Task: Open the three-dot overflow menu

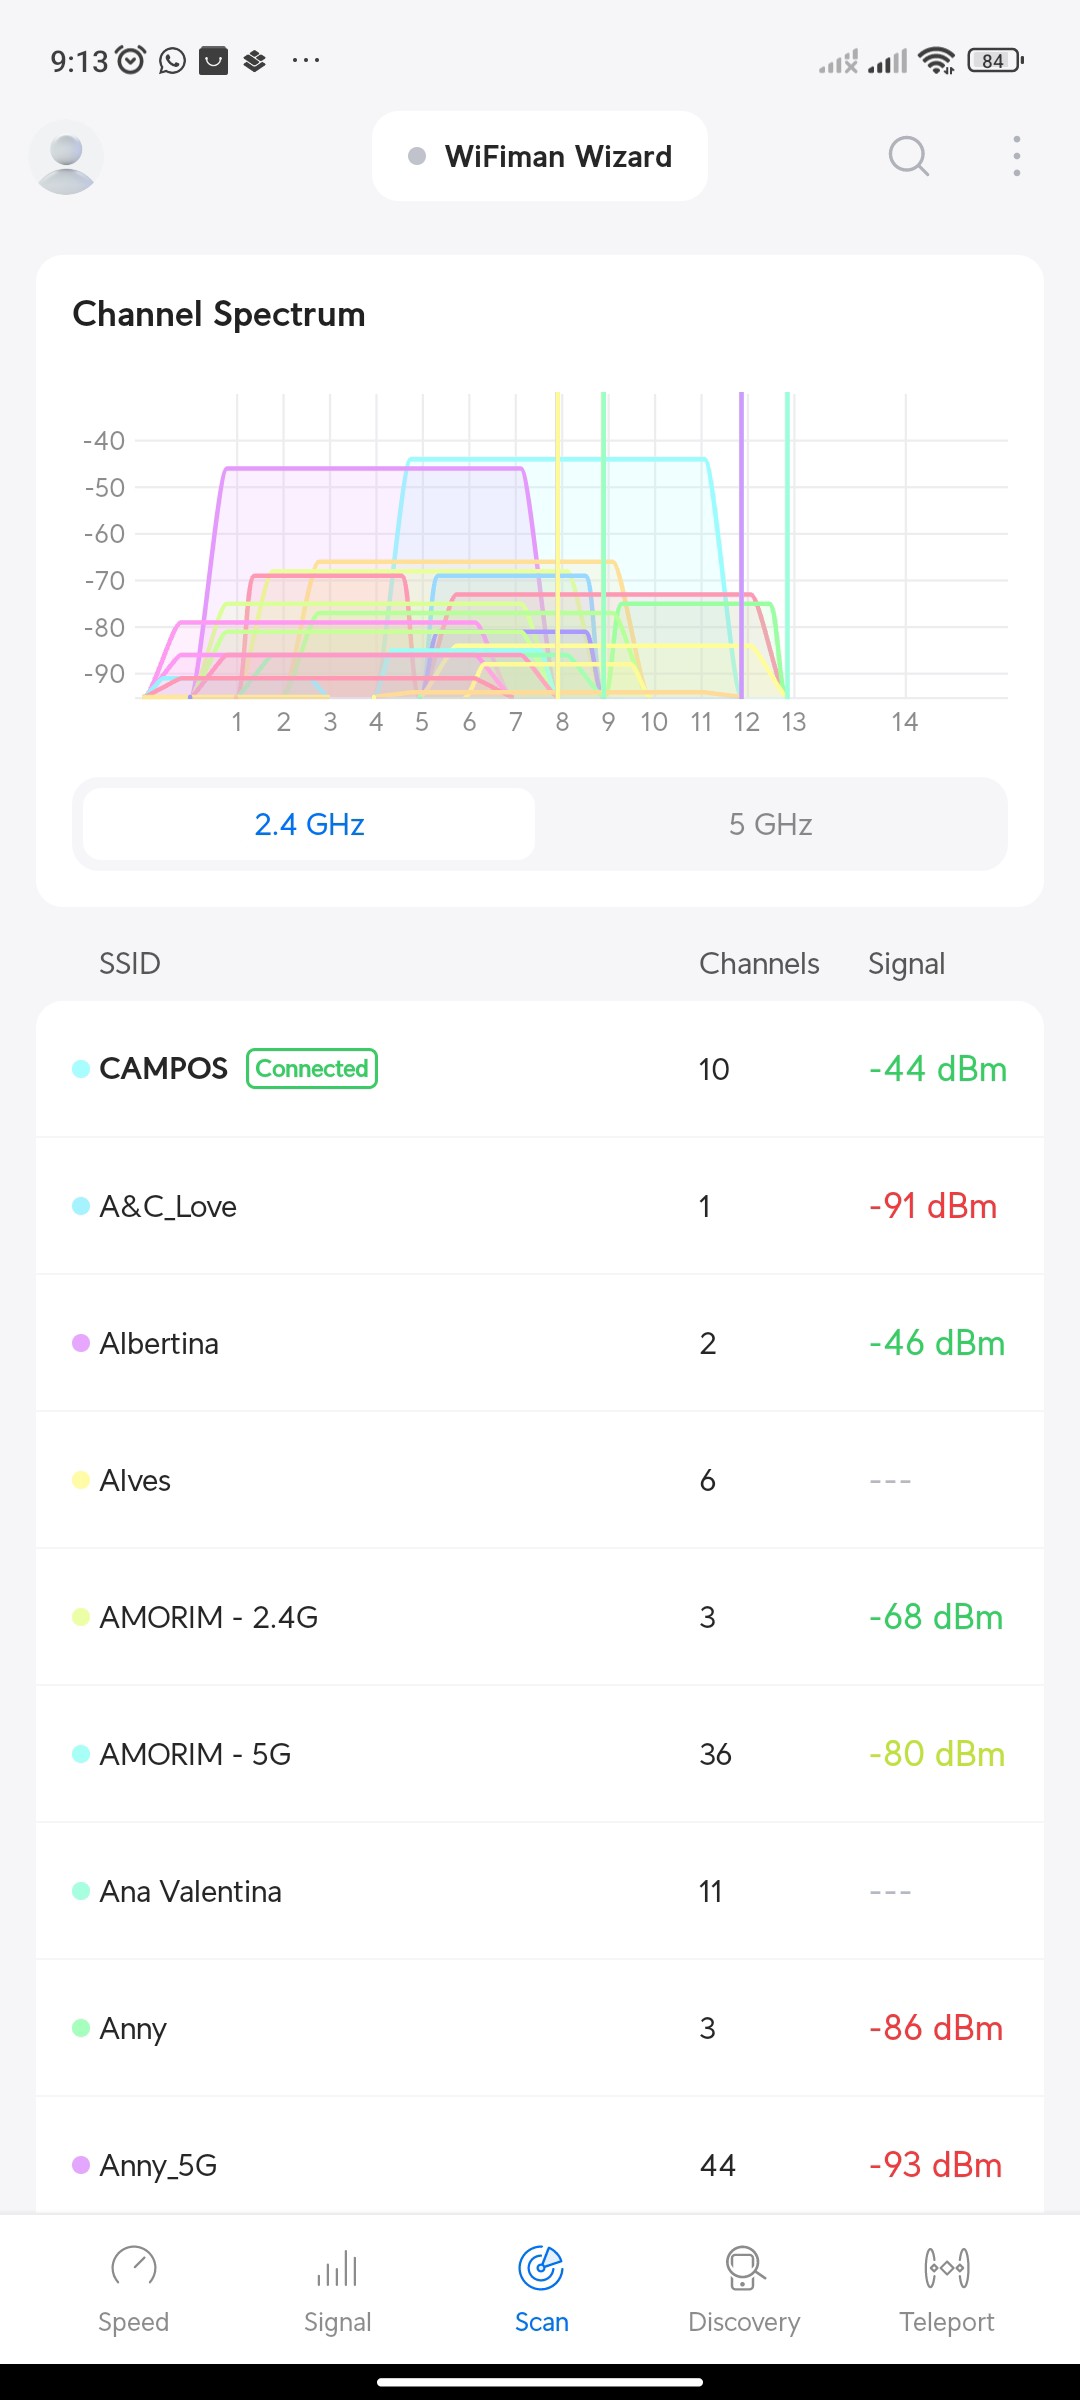Action: pos(1016,156)
